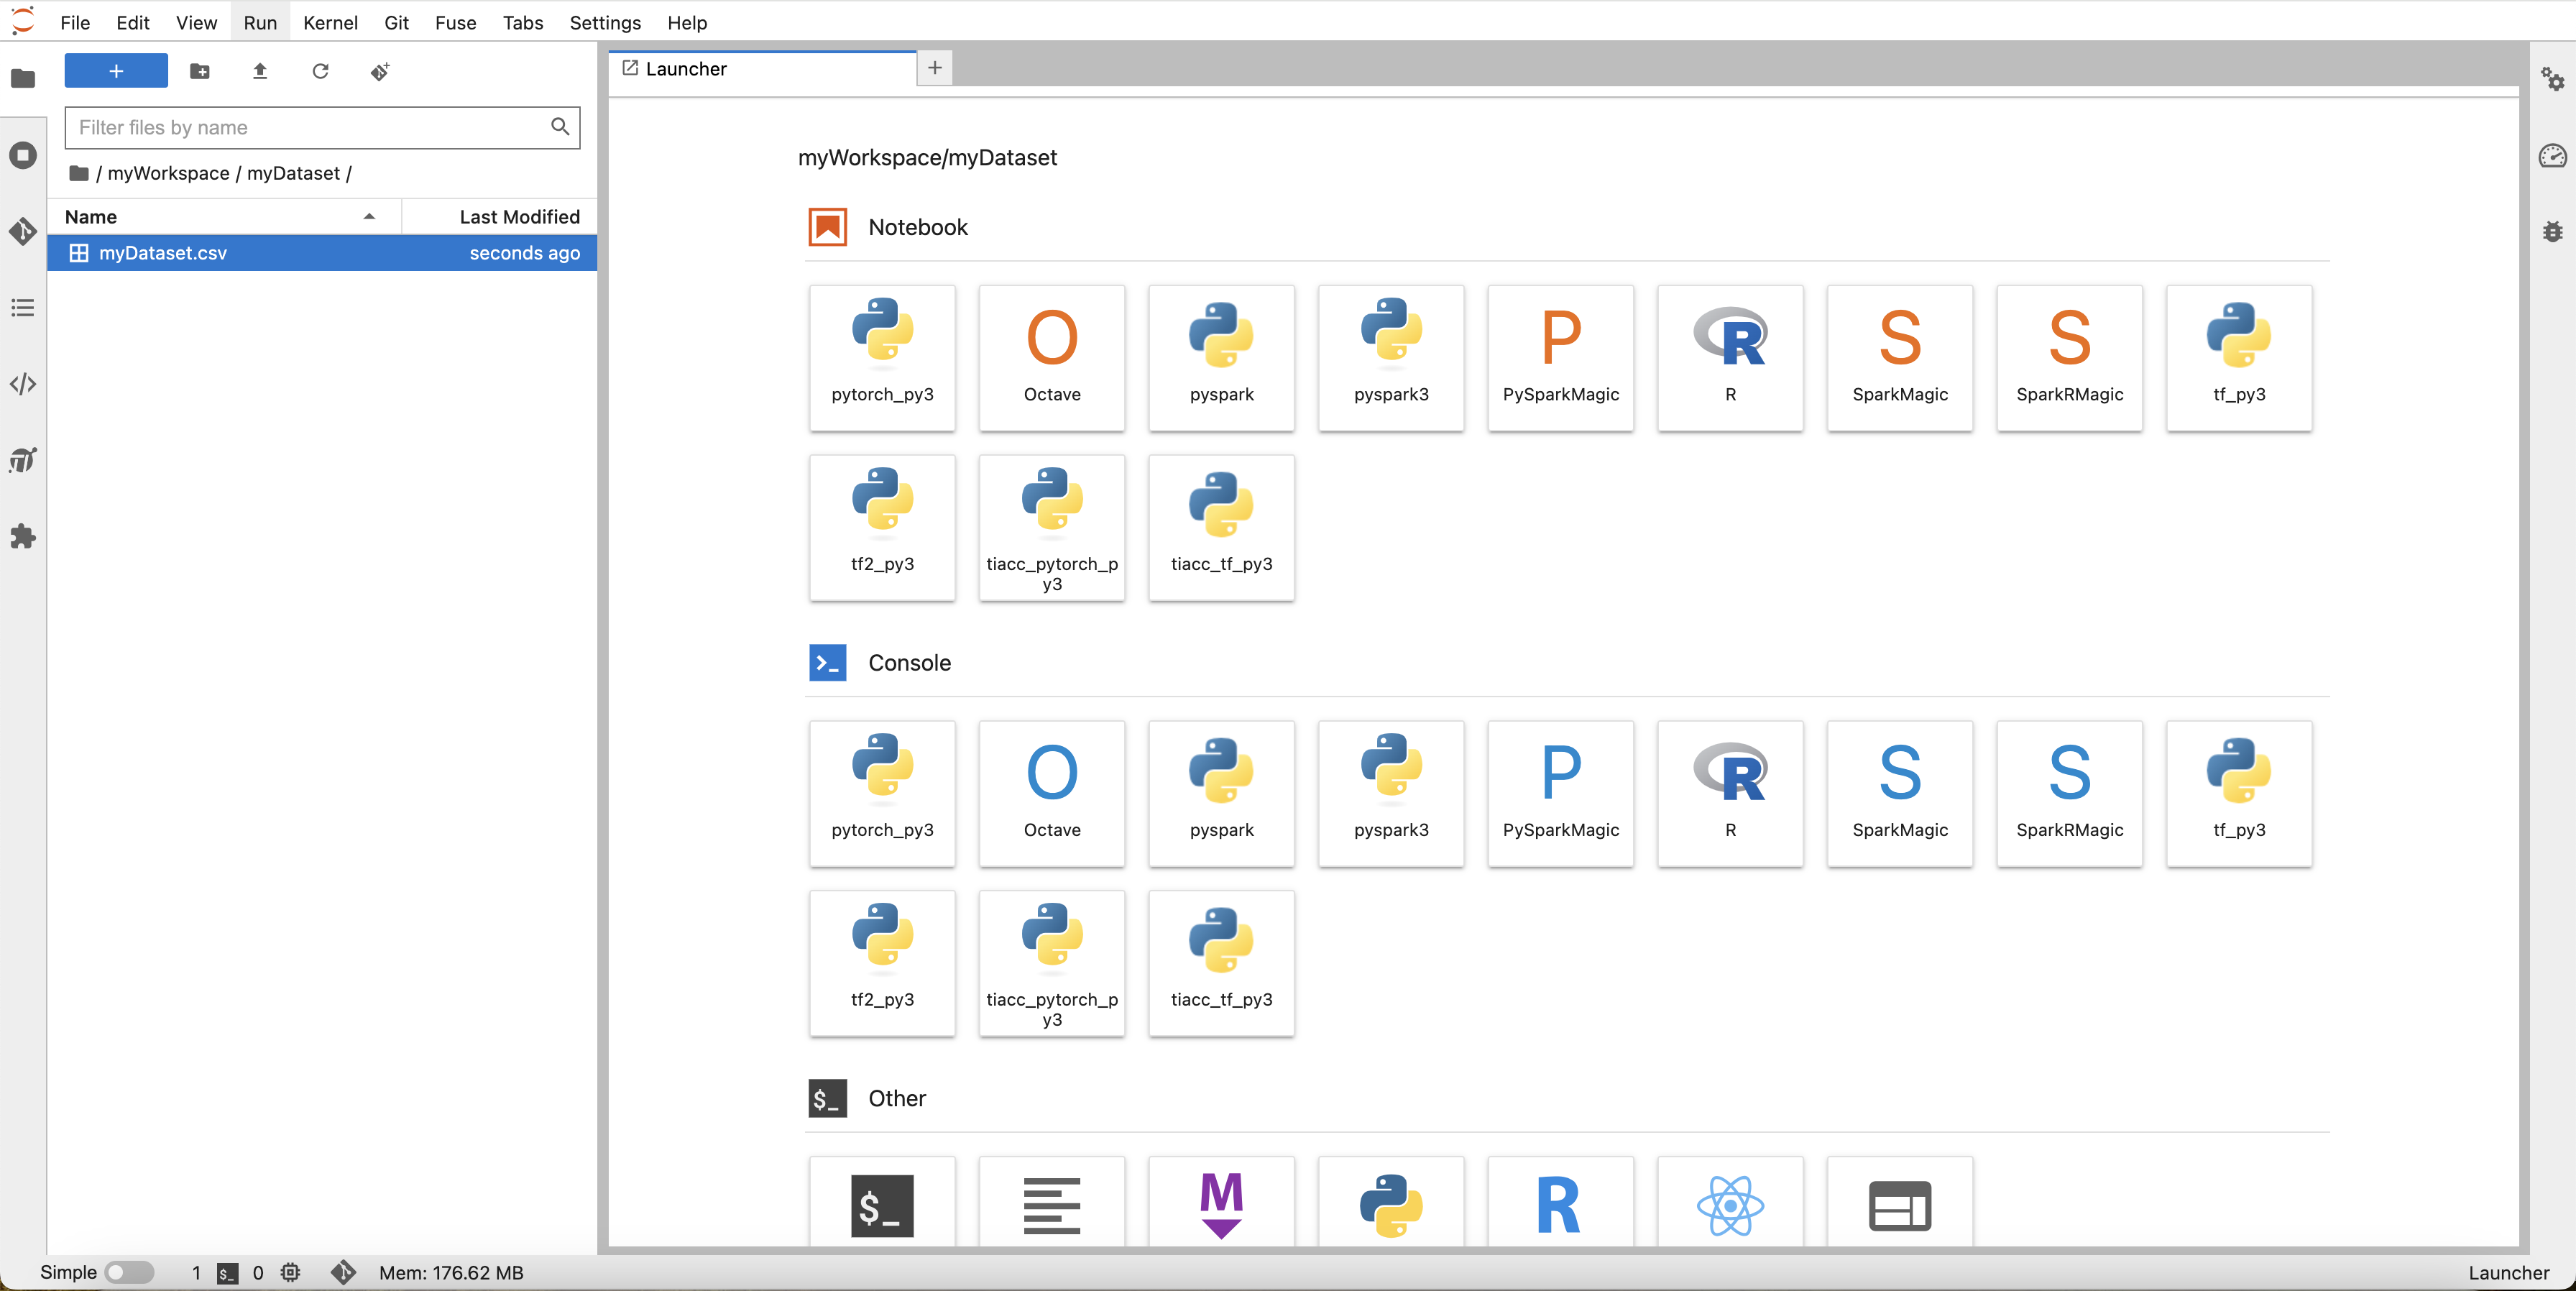Toggle Simple interface mode switch
This screenshot has width=2576, height=1291.
click(x=129, y=1272)
